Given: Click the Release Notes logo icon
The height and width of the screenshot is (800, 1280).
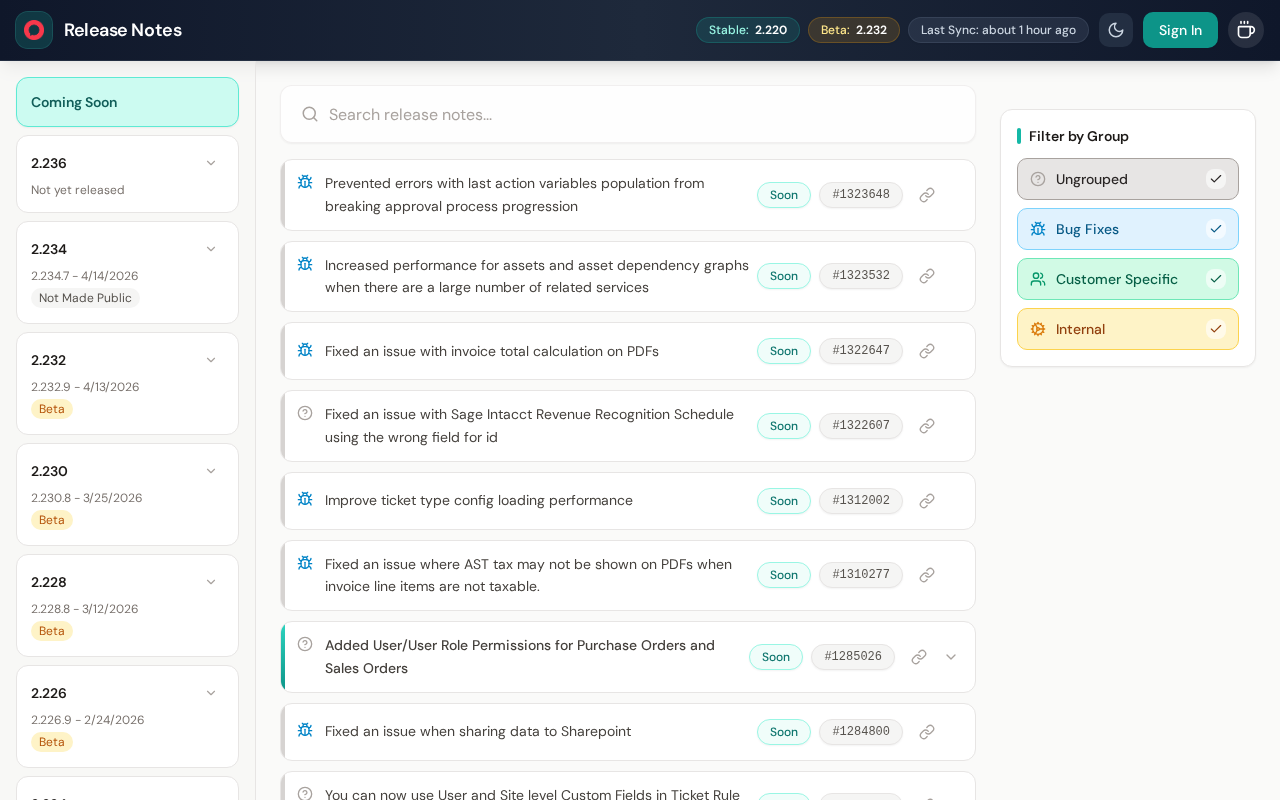Looking at the screenshot, I should point(34,30).
